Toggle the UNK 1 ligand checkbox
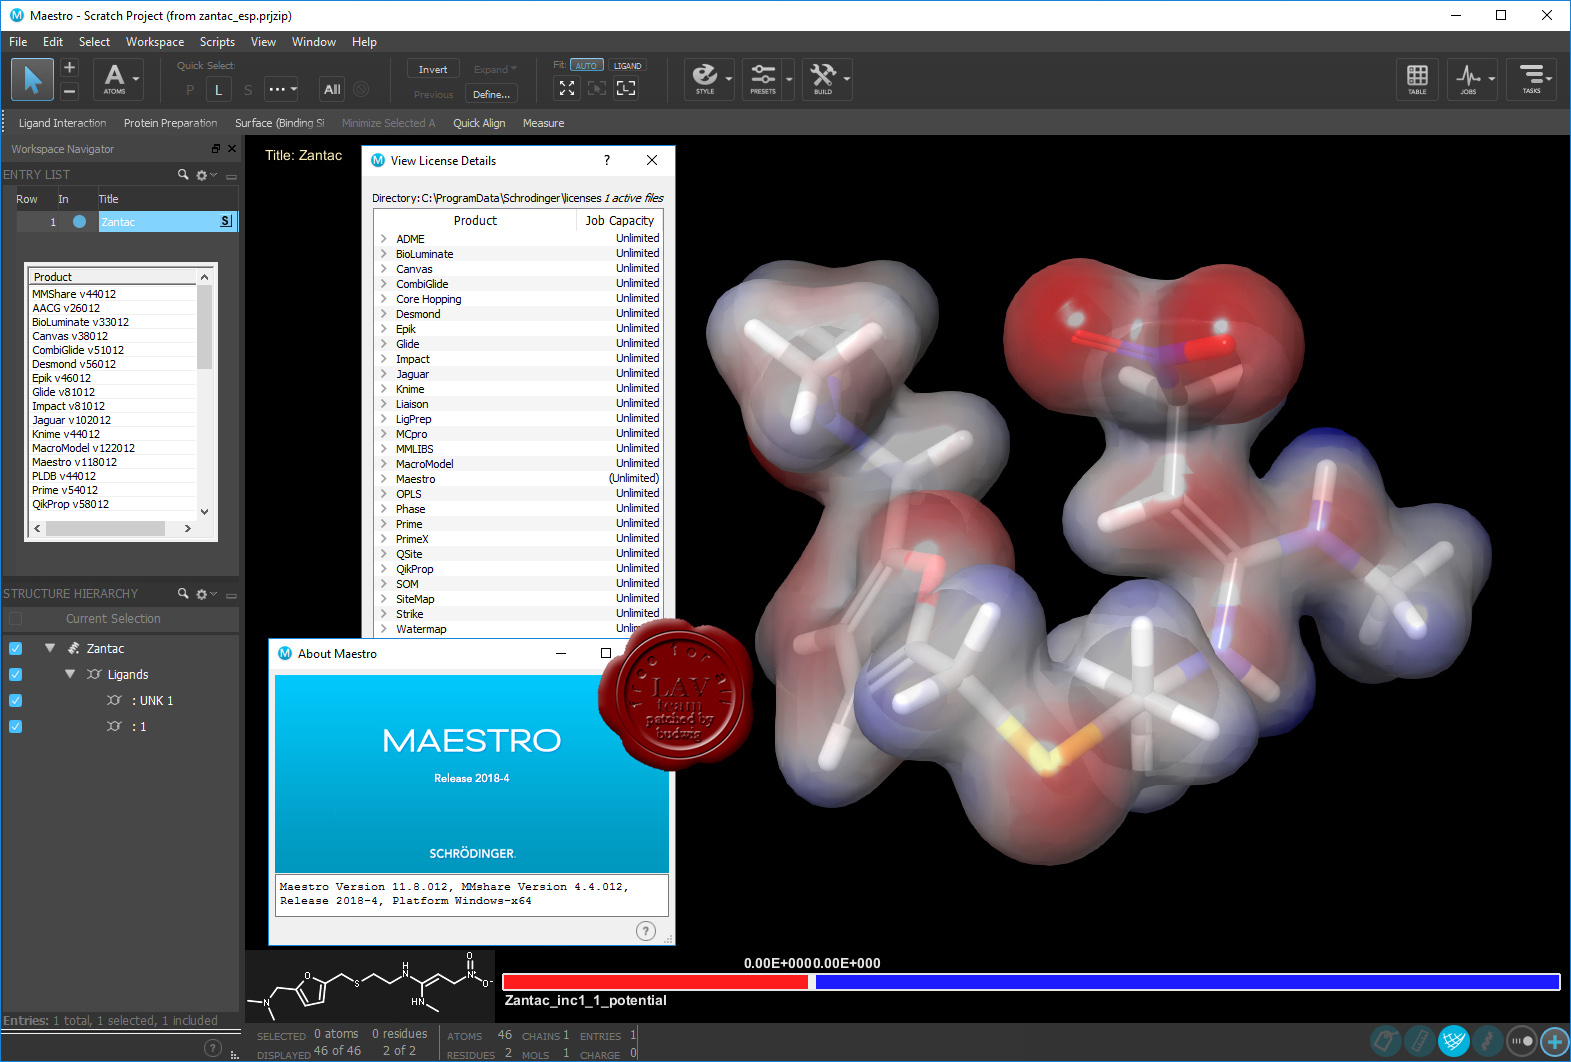 [15, 700]
